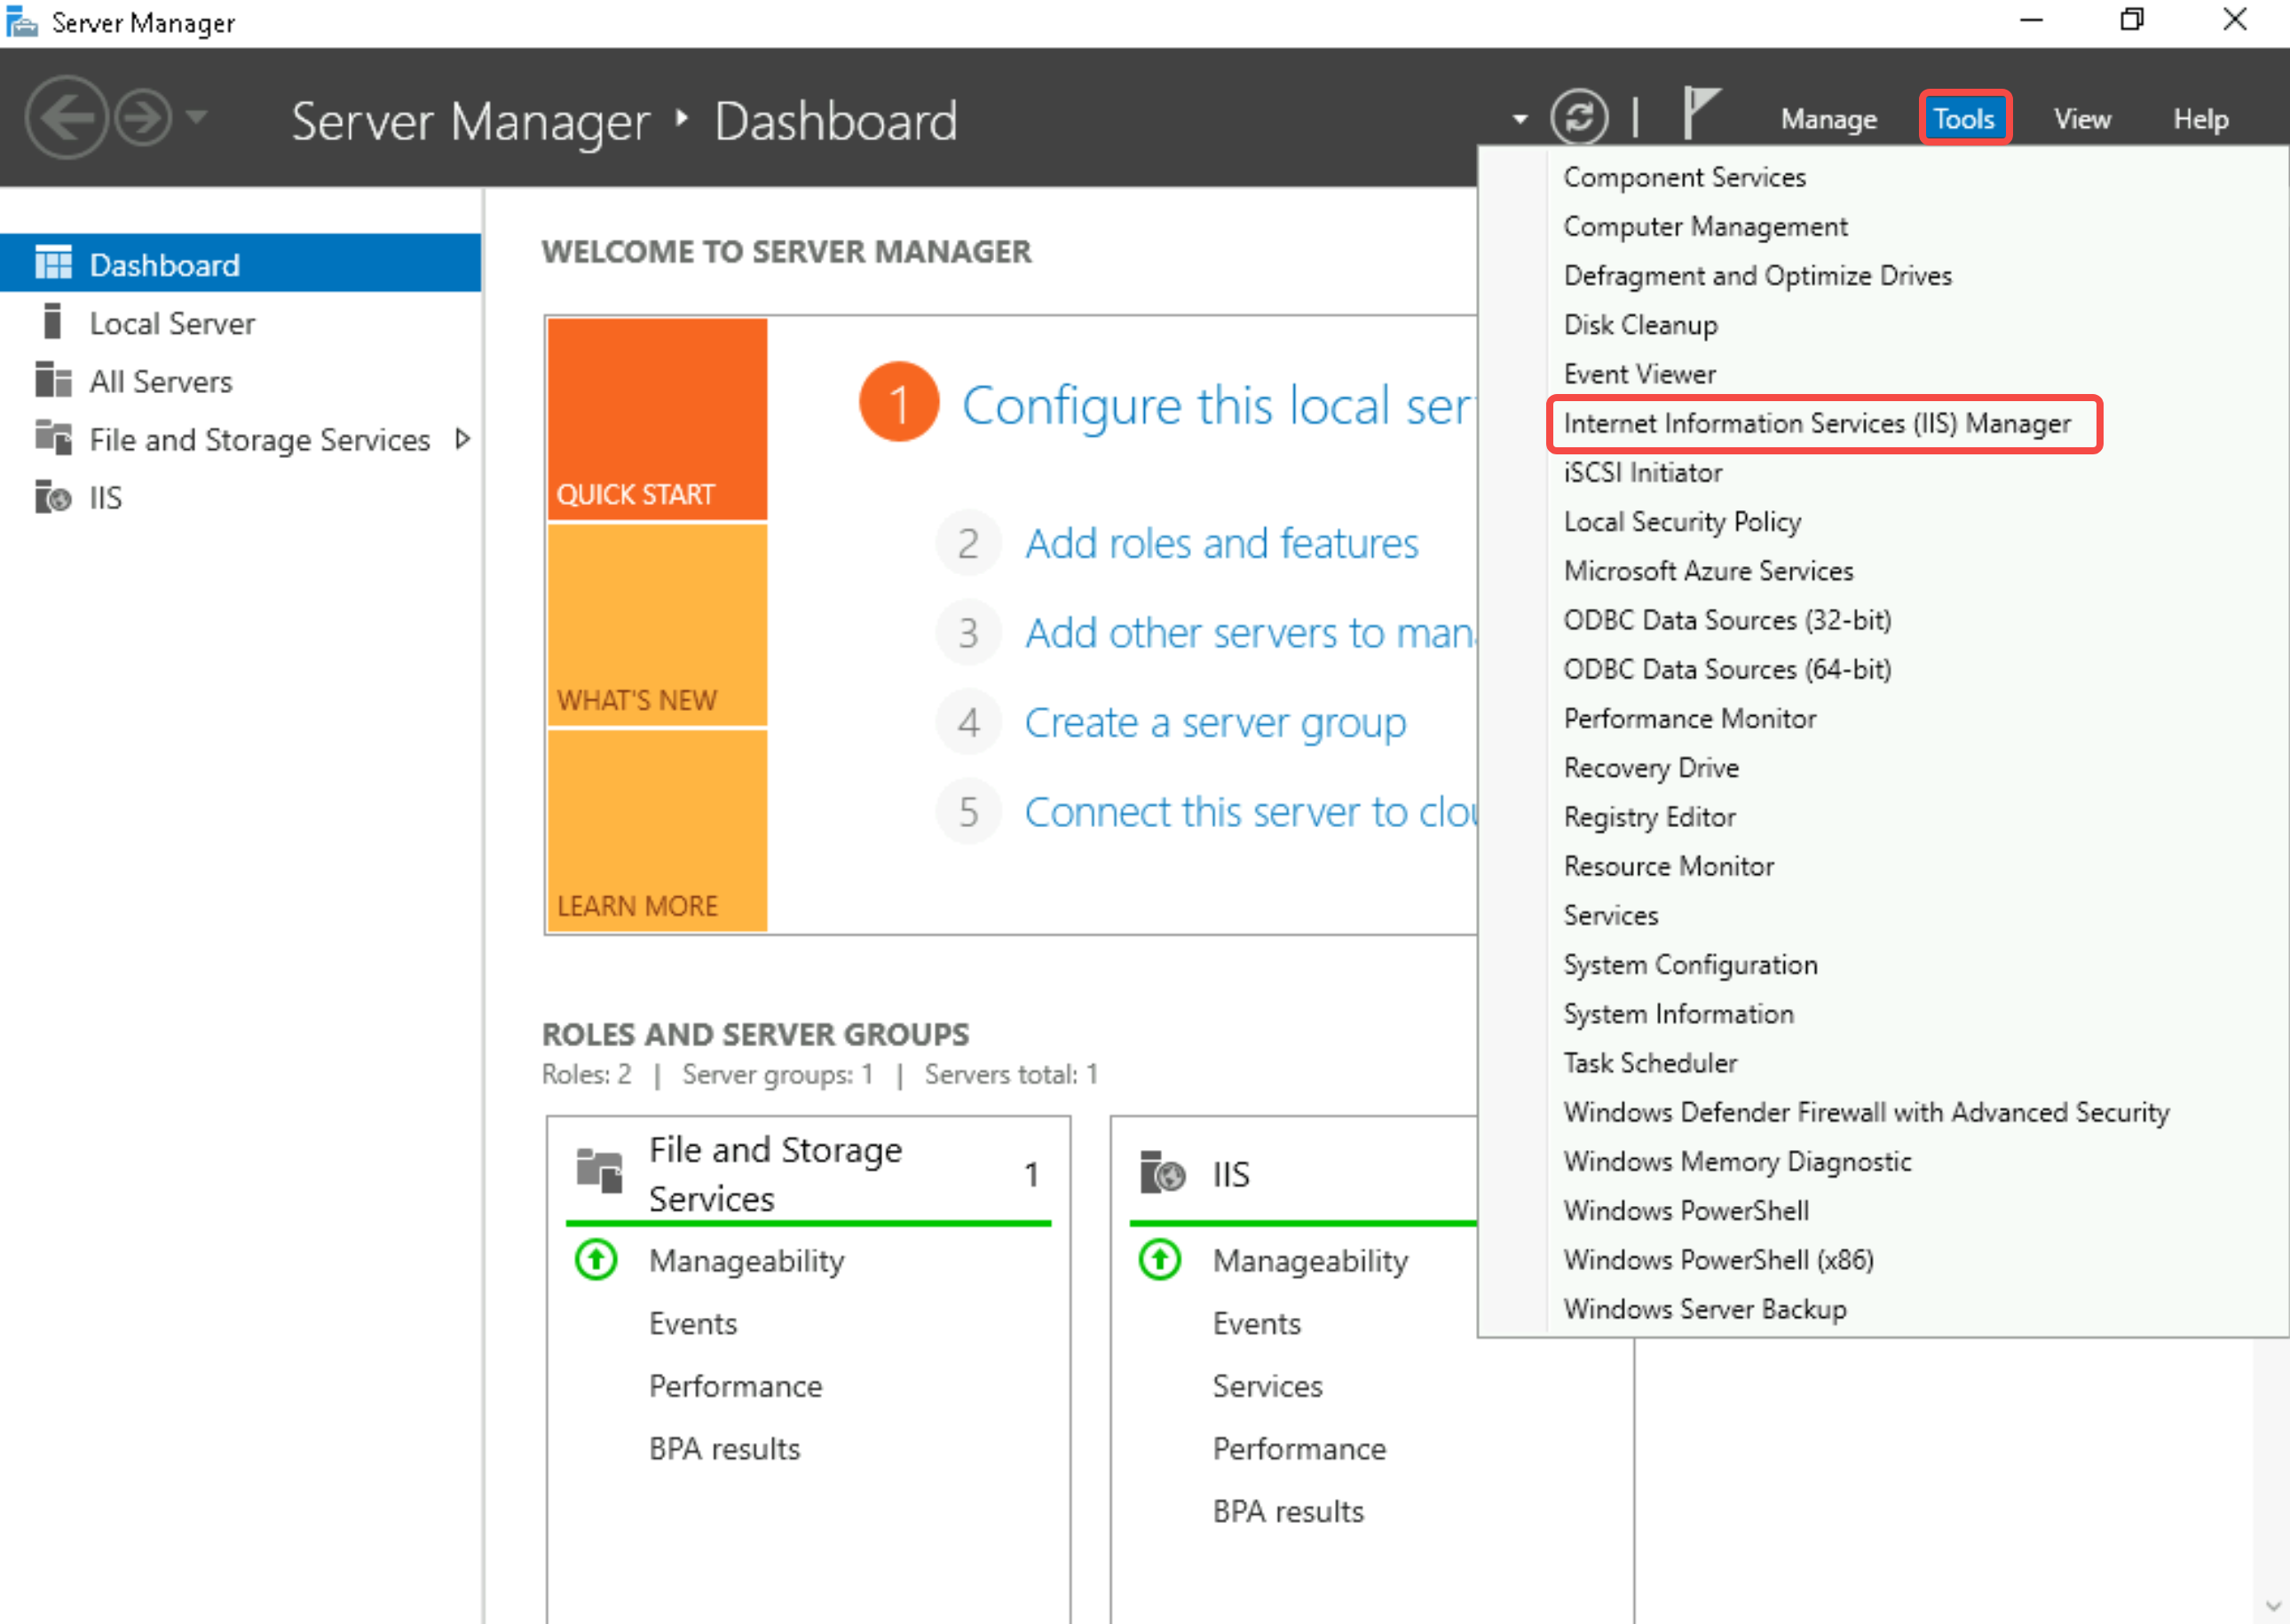2290x1624 pixels.
Task: Open Microsoft Azure Services
Action: [x=1708, y=571]
